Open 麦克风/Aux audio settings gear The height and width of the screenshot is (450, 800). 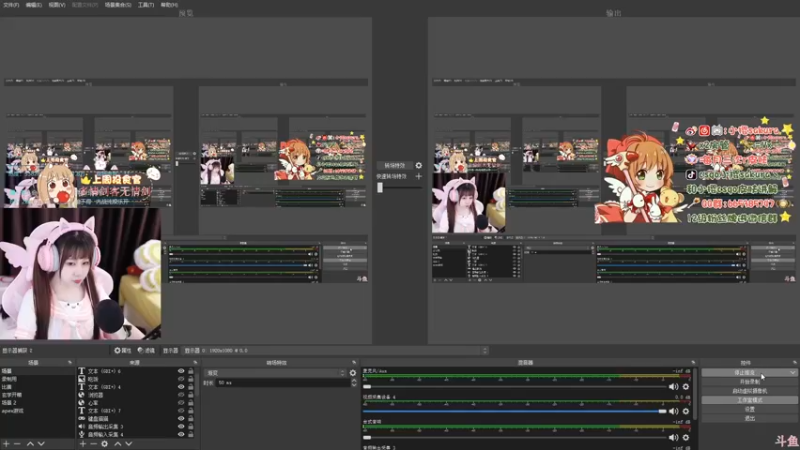(686, 387)
